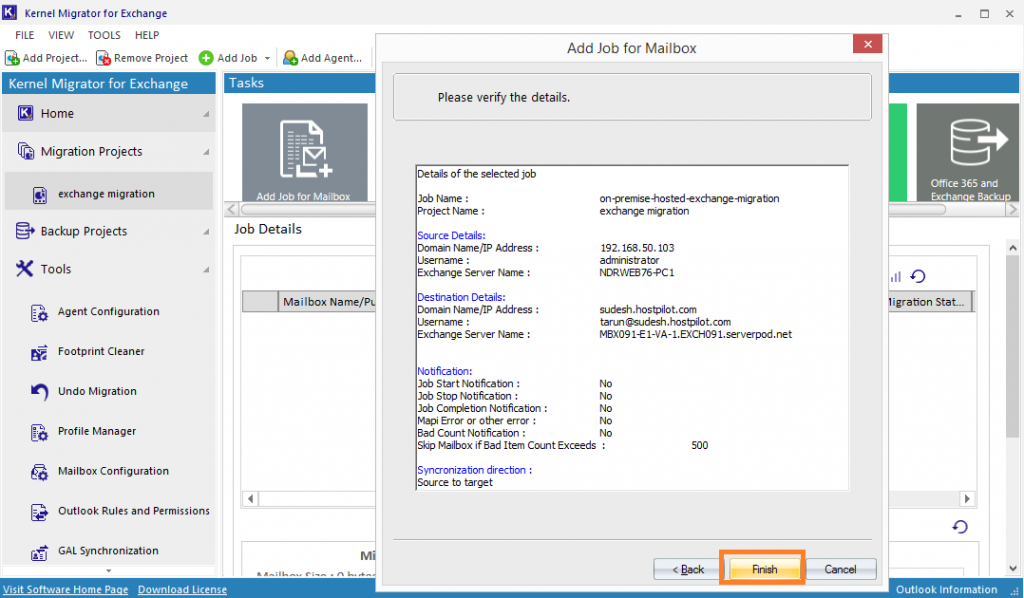Open the Add Job dropdown arrow

pos(266,58)
